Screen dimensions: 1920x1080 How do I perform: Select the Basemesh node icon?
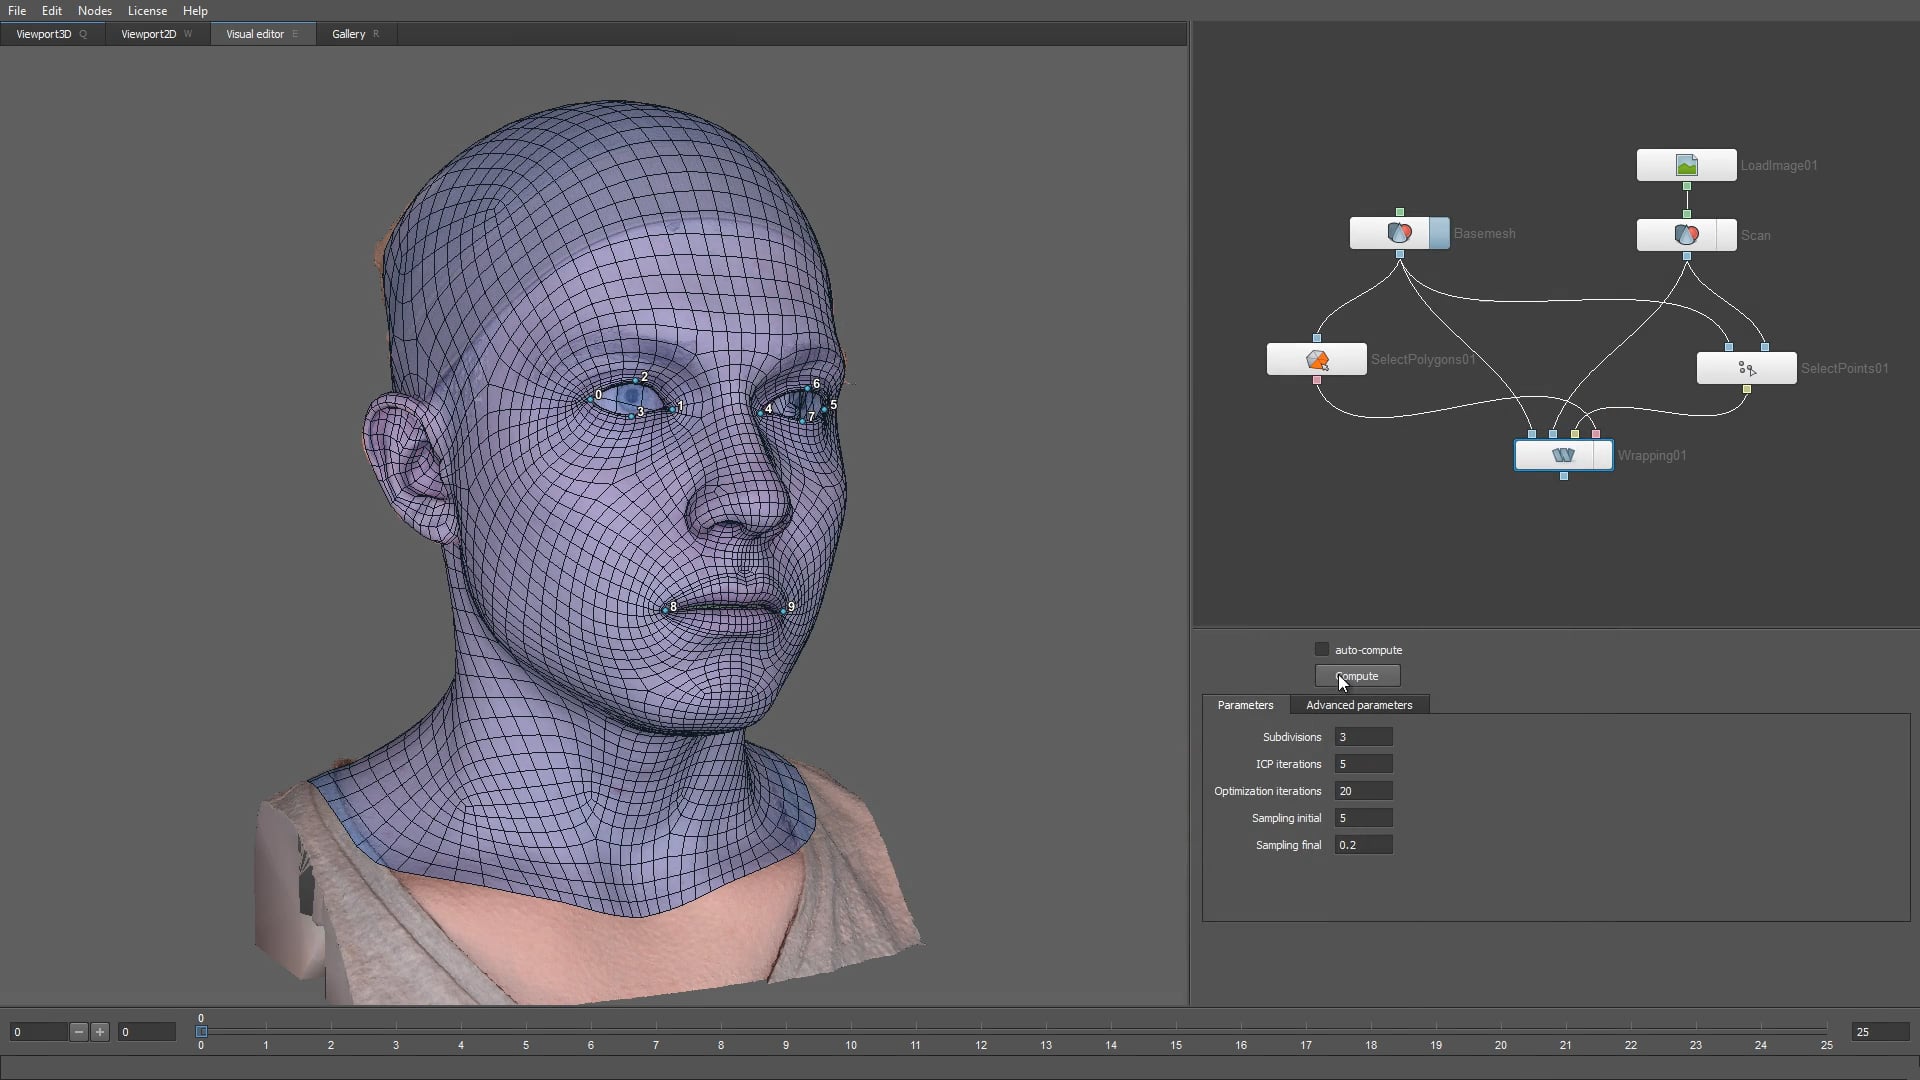coord(1398,232)
